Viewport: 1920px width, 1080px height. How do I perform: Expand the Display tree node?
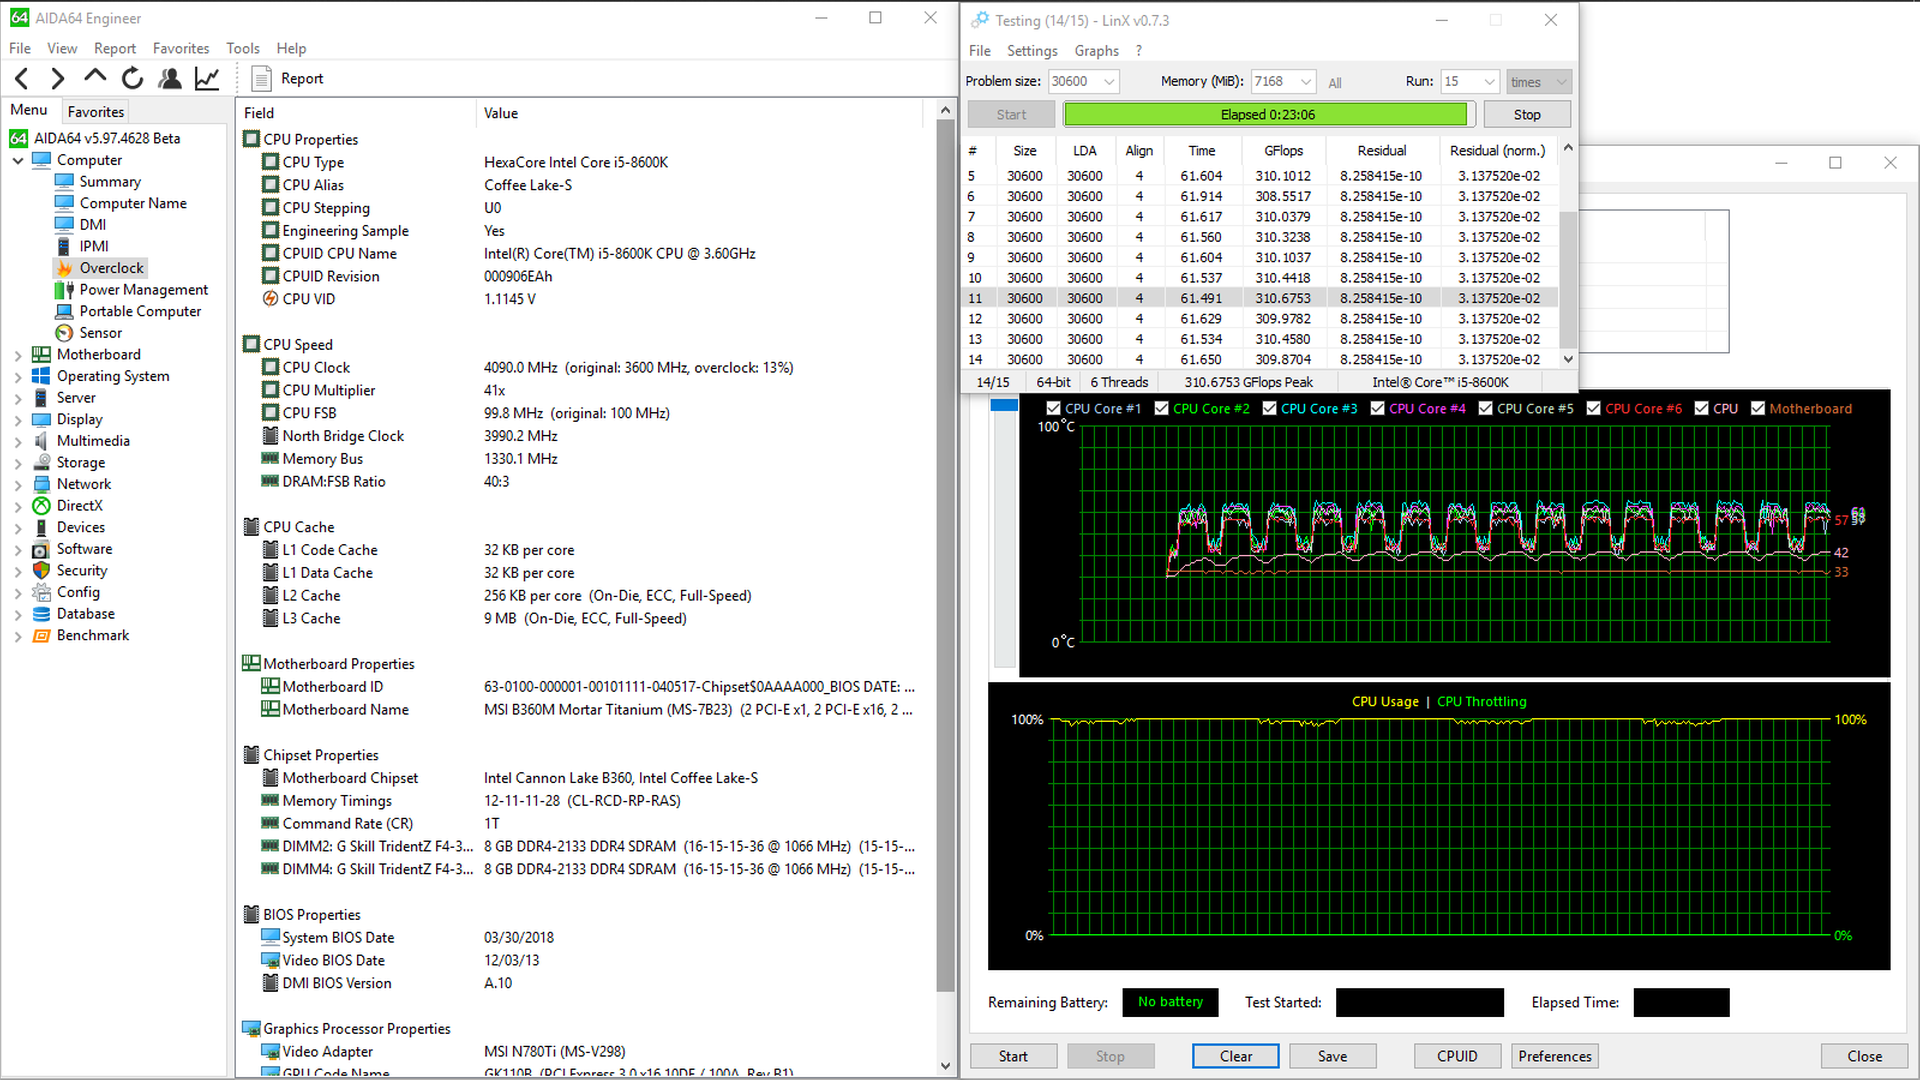click(18, 420)
